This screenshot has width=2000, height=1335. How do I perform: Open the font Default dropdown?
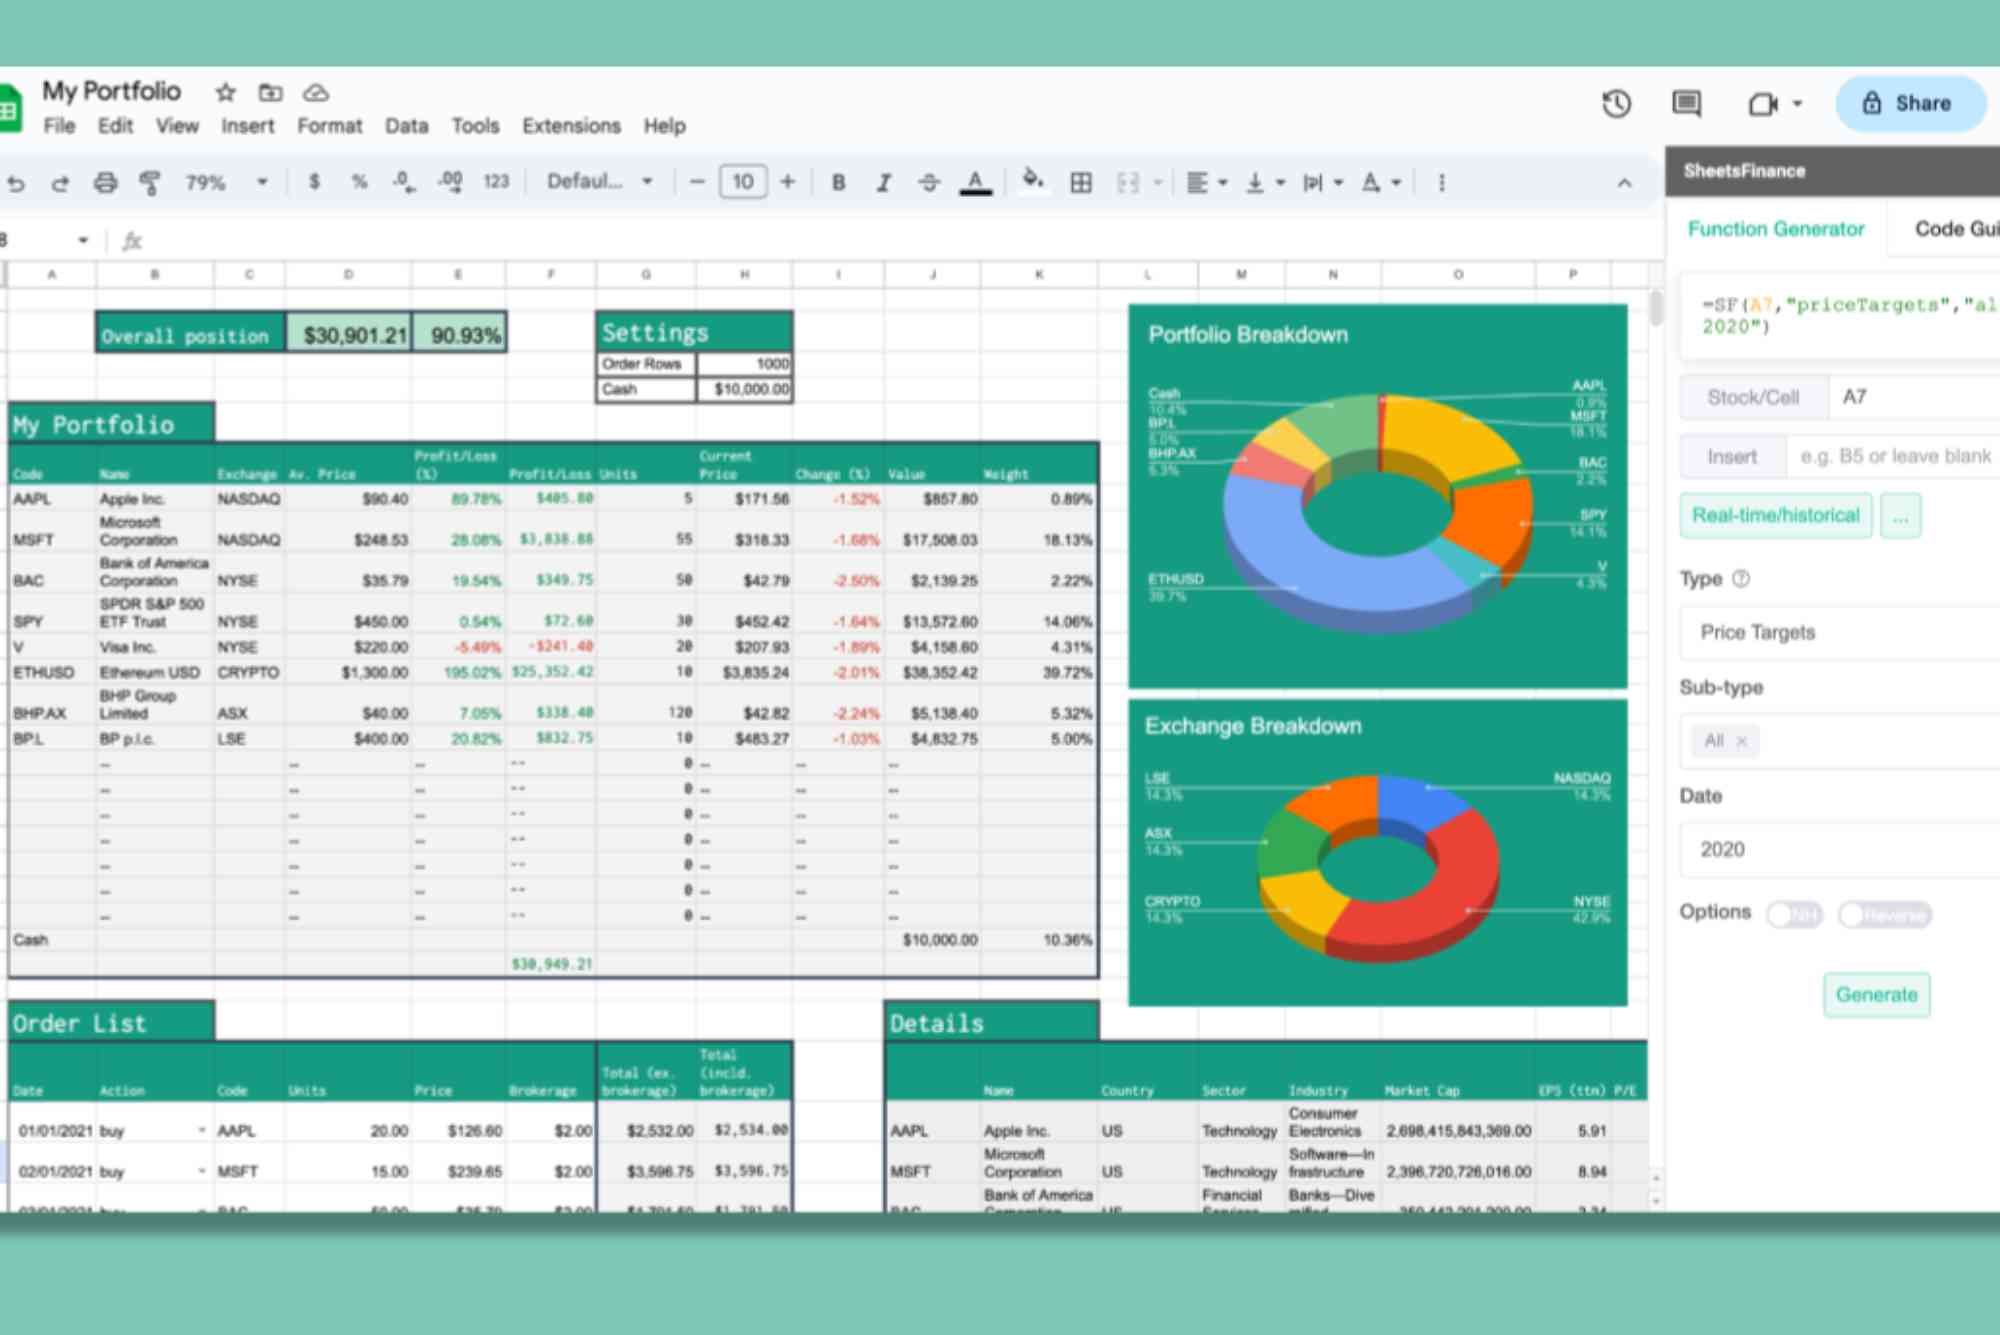pos(600,182)
